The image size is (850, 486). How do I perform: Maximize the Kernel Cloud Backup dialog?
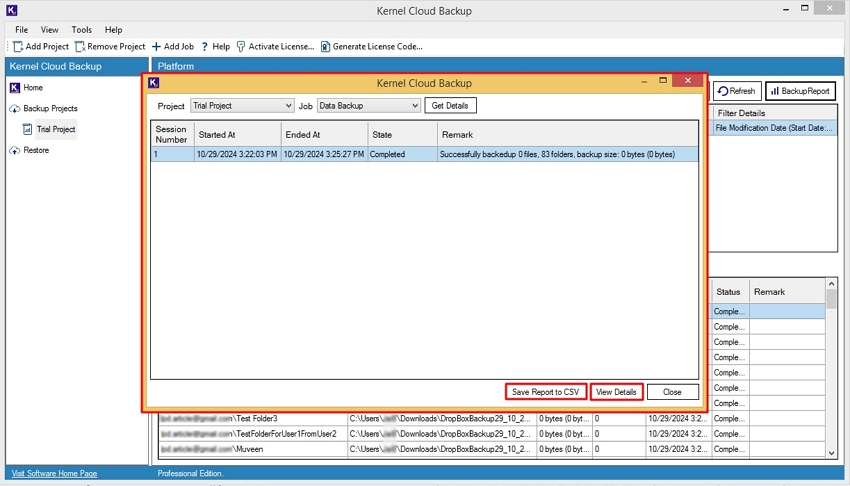tap(662, 81)
